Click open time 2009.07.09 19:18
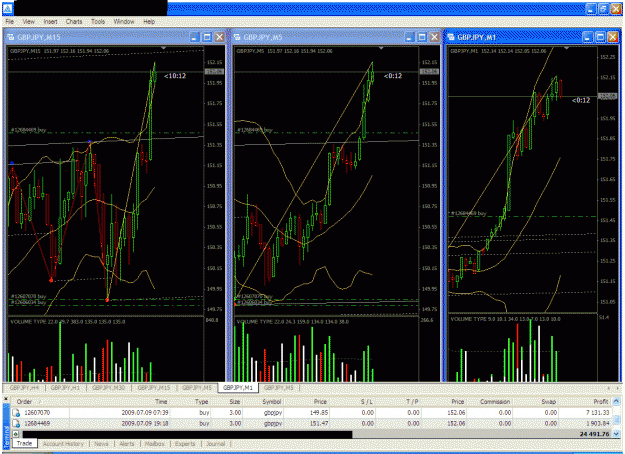Screen dimensions: 625x454 pyautogui.click(x=145, y=423)
